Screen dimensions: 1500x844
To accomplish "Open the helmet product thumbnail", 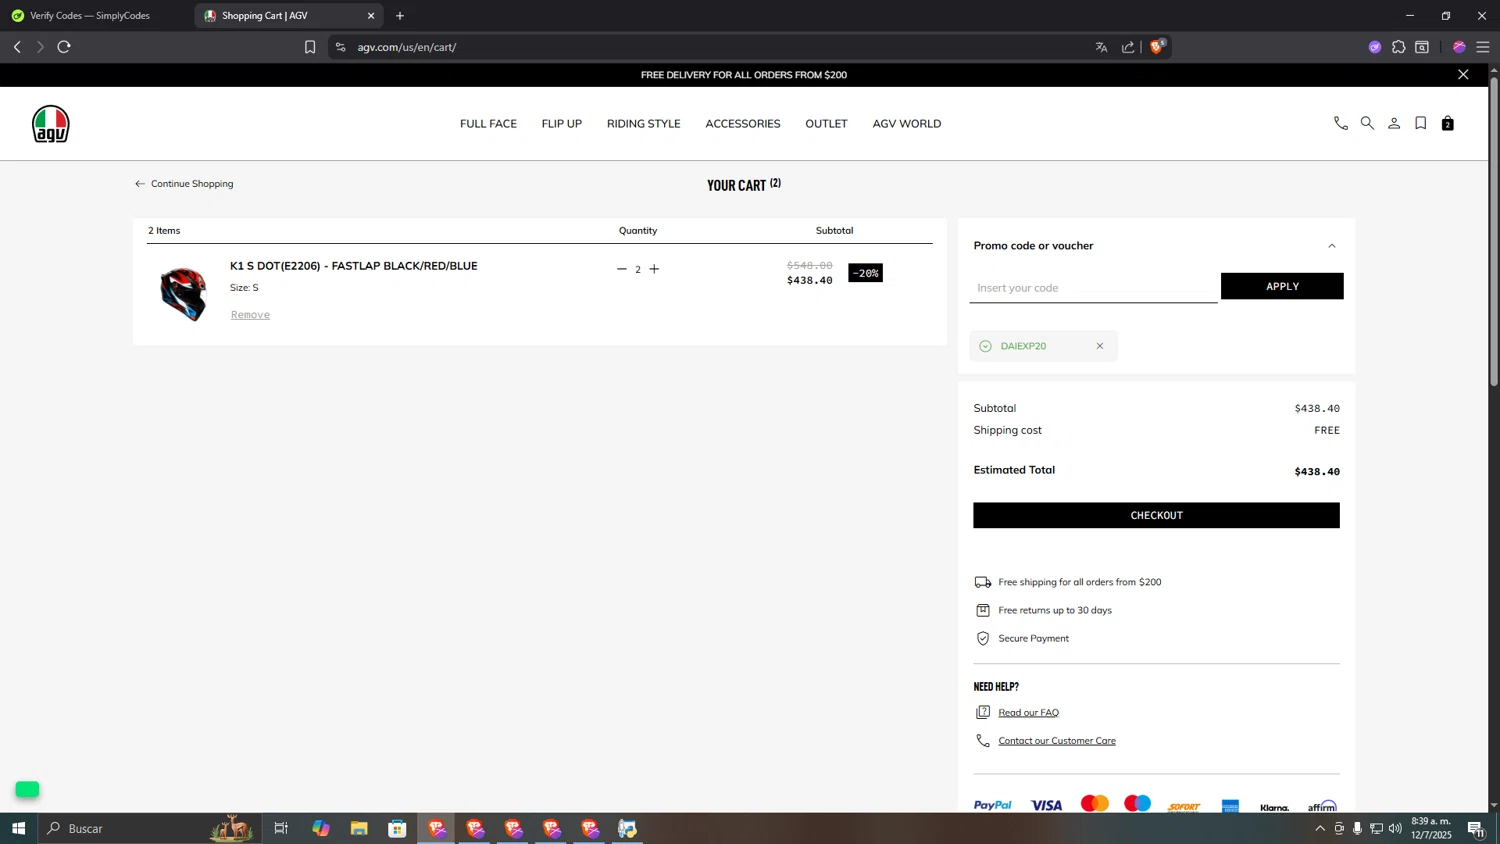I will [x=183, y=294].
